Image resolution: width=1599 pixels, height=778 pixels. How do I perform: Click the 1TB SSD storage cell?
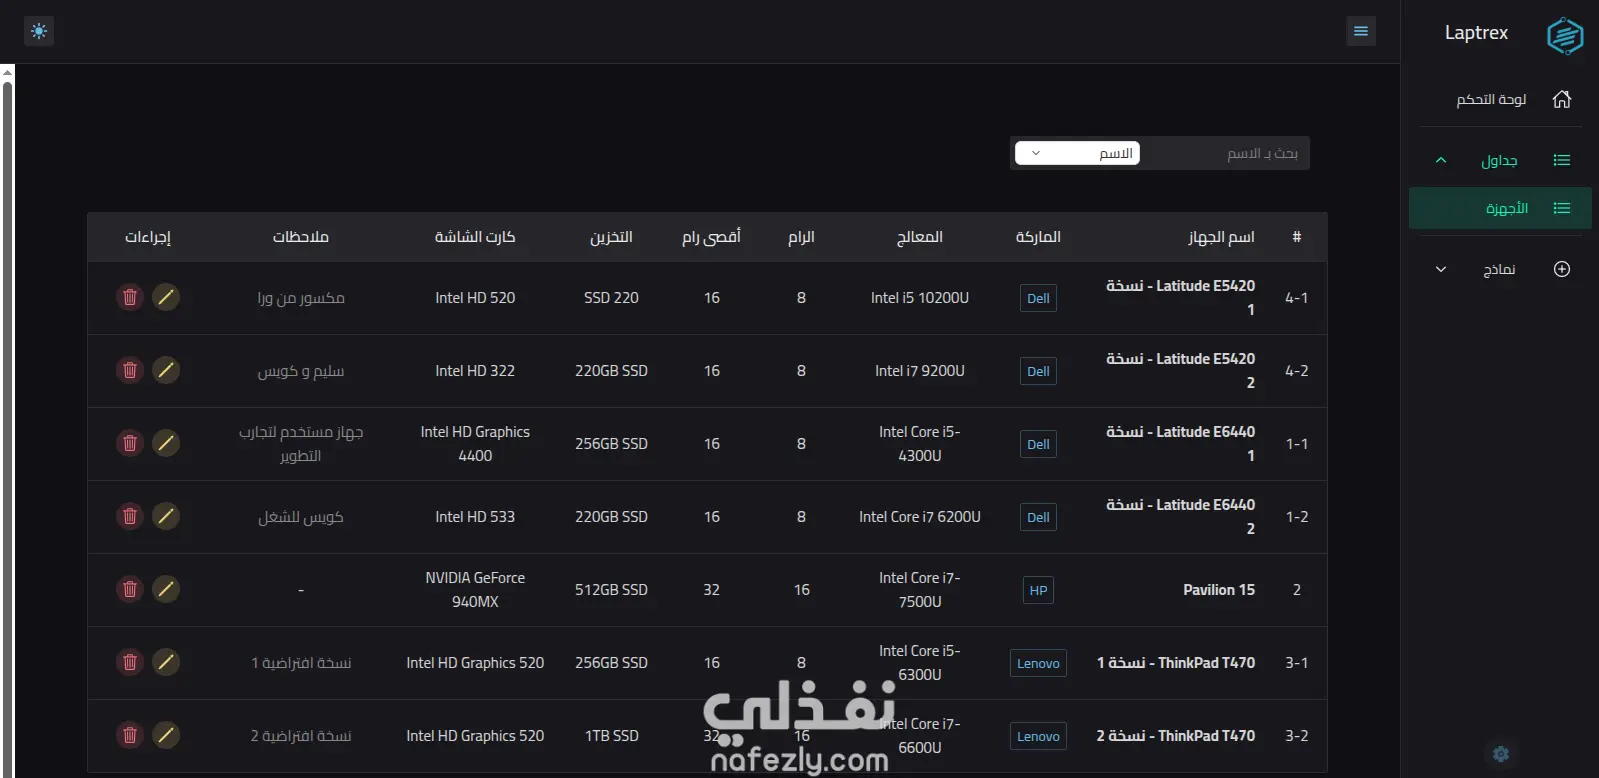pyautogui.click(x=611, y=736)
